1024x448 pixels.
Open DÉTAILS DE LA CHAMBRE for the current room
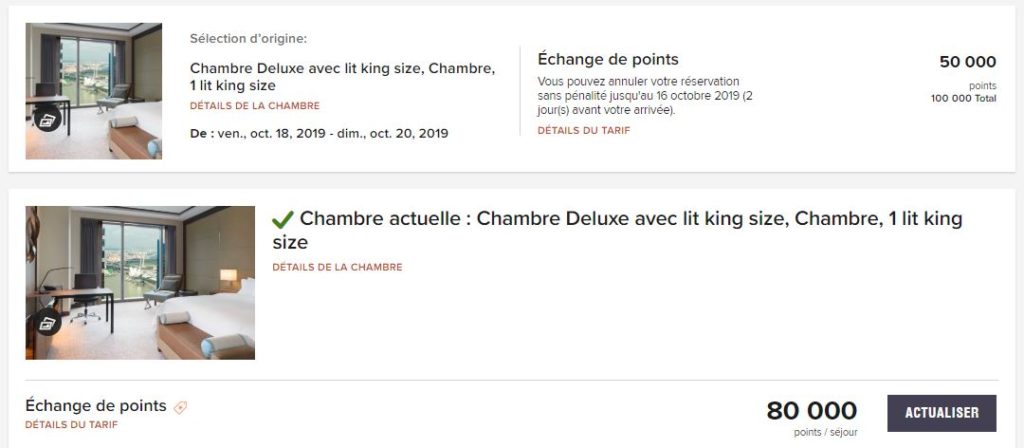click(x=337, y=267)
